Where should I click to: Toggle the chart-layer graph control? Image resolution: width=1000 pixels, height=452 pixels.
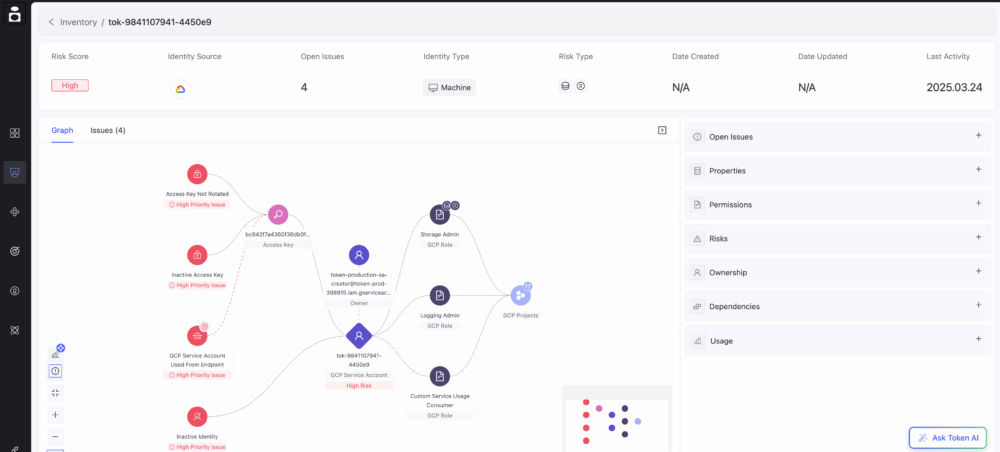click(x=55, y=354)
